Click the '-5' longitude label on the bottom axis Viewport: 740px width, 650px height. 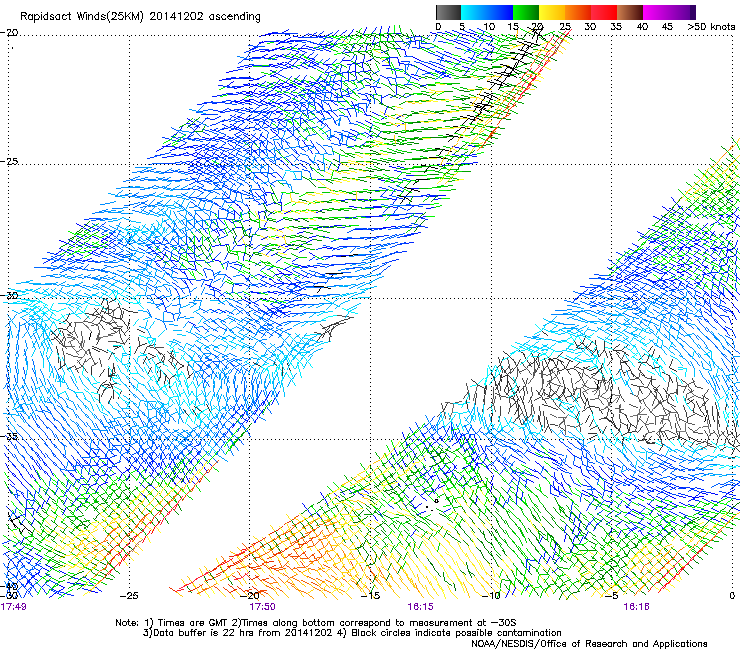pyautogui.click(x=612, y=595)
